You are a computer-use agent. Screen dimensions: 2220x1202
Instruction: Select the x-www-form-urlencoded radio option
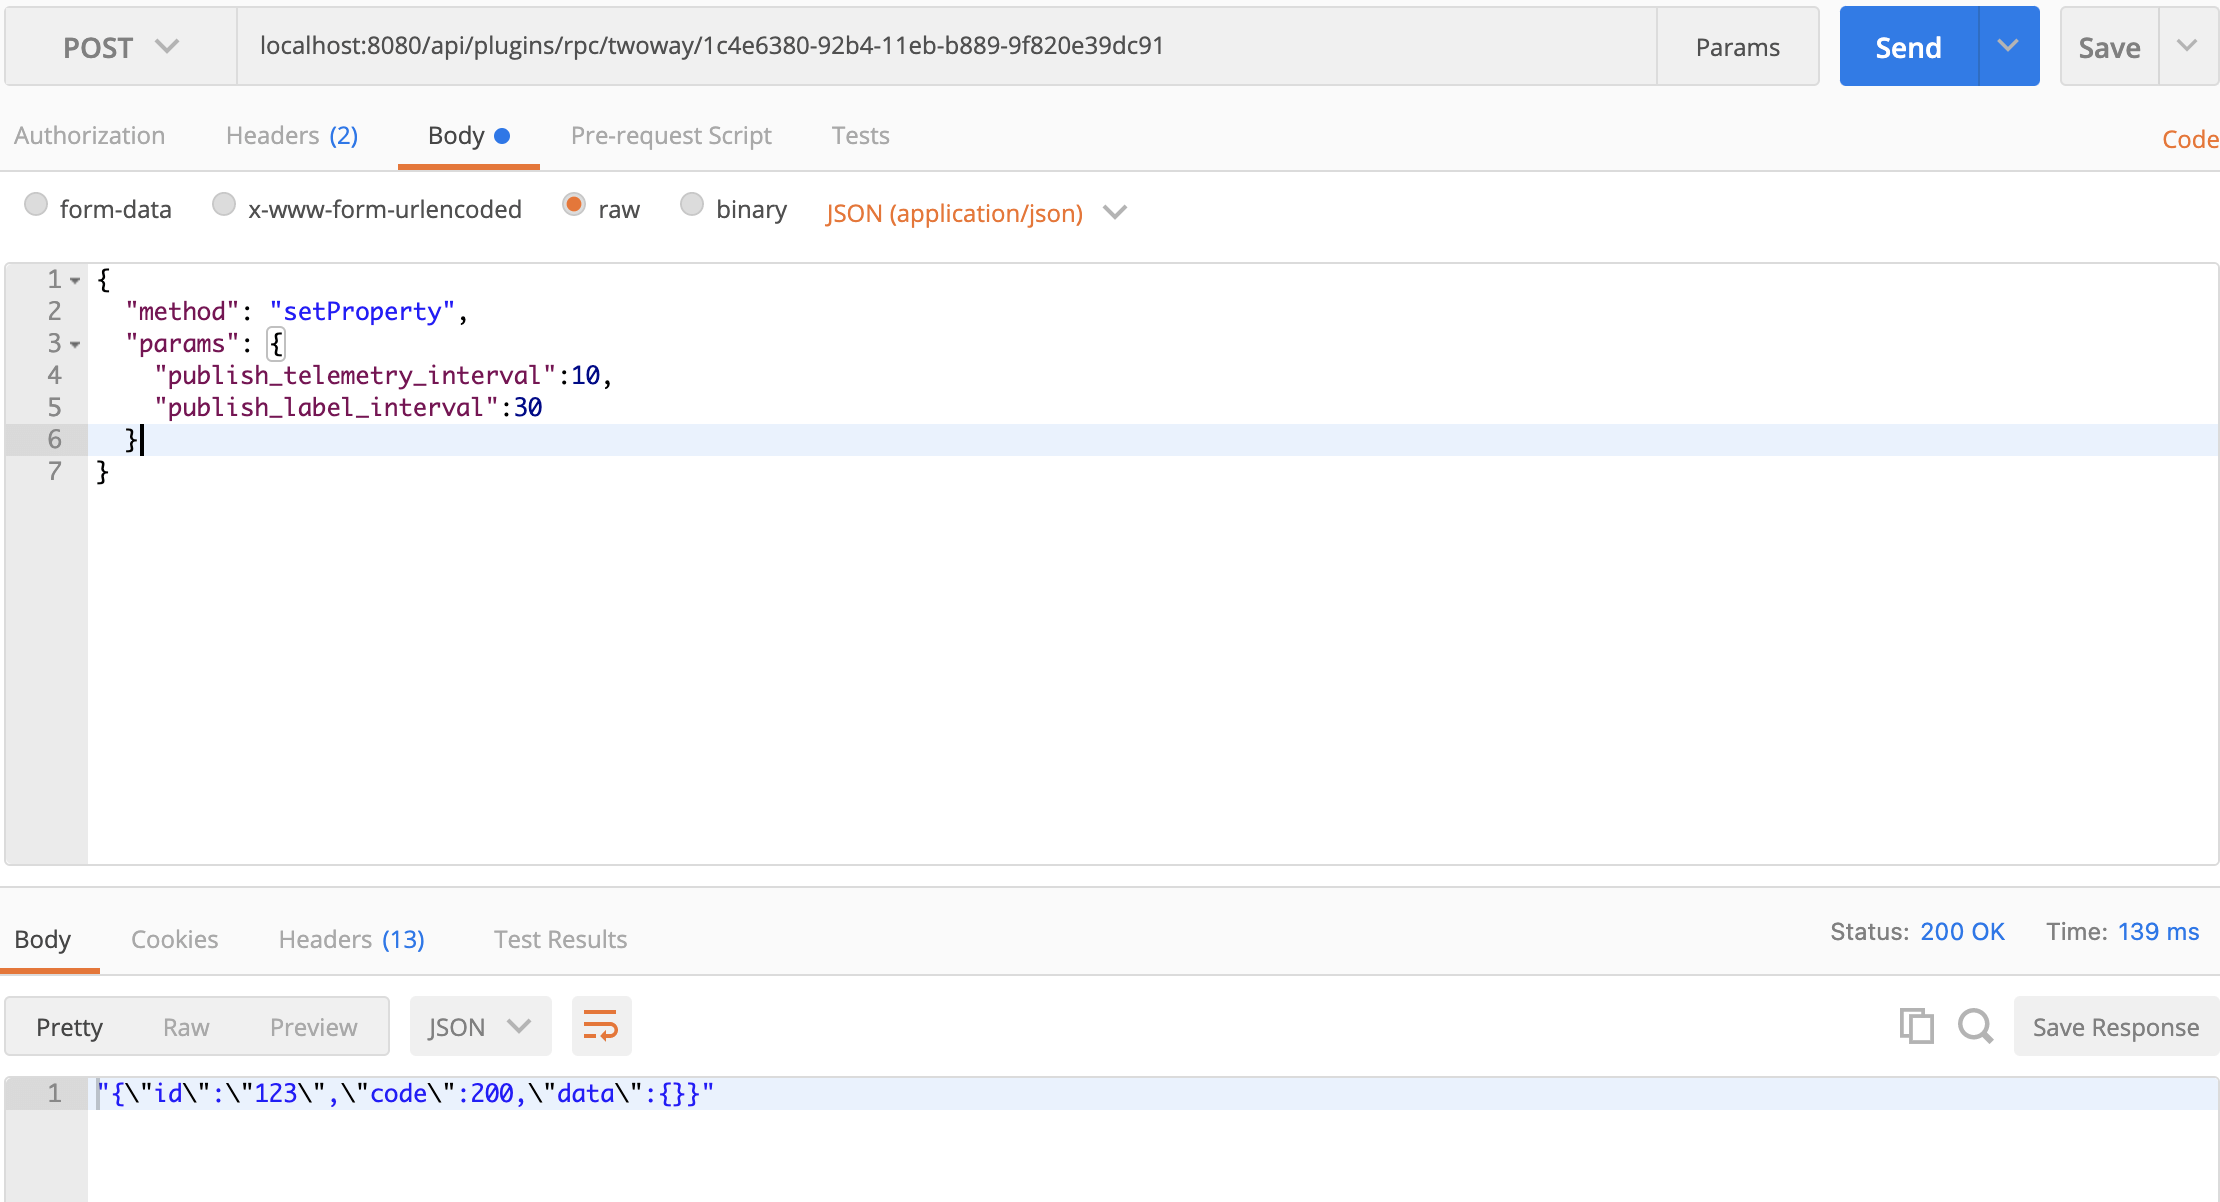(x=224, y=205)
